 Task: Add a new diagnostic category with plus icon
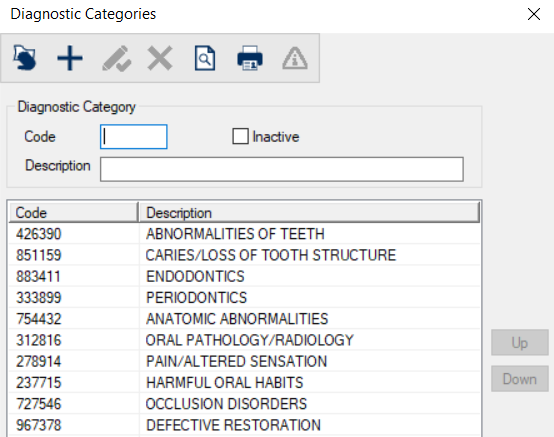(70, 58)
